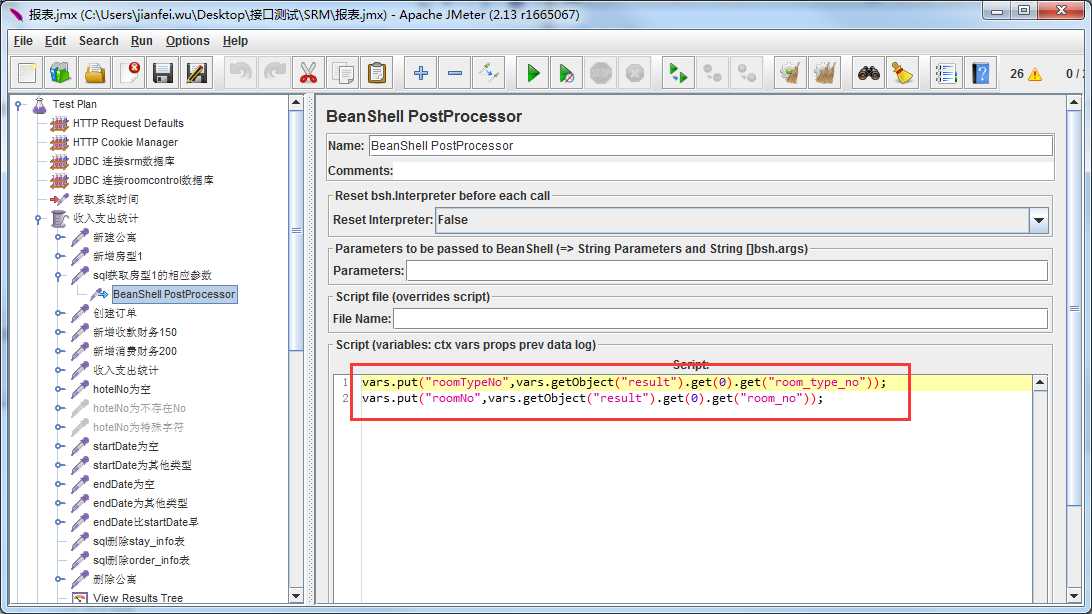Click the New test plan icon
Screen dimensions: 1092x614
tap(27, 73)
